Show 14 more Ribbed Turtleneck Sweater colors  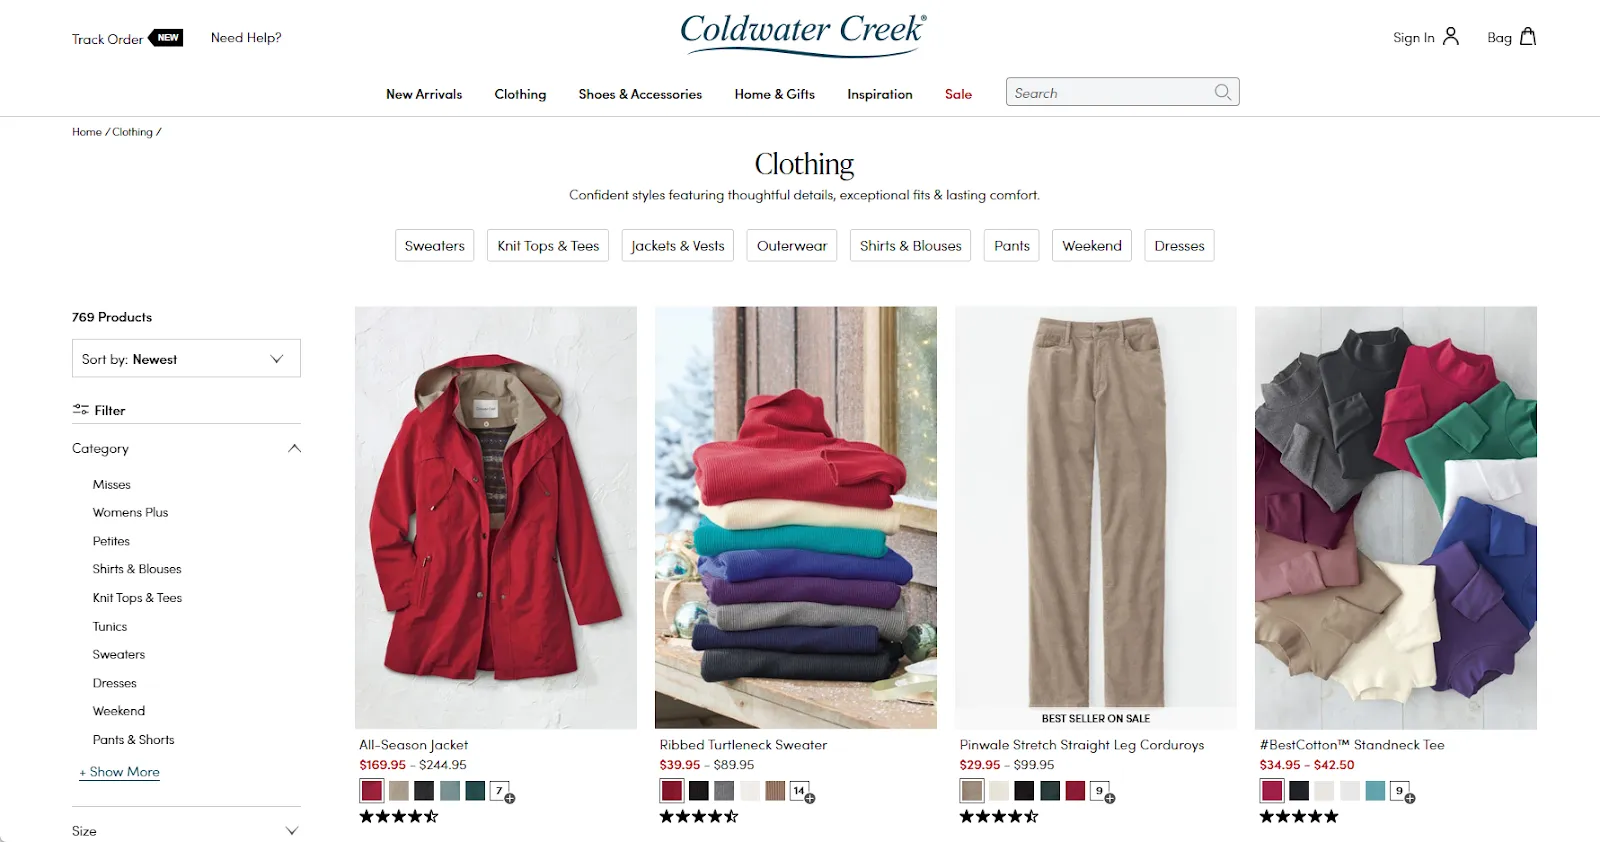pos(802,792)
